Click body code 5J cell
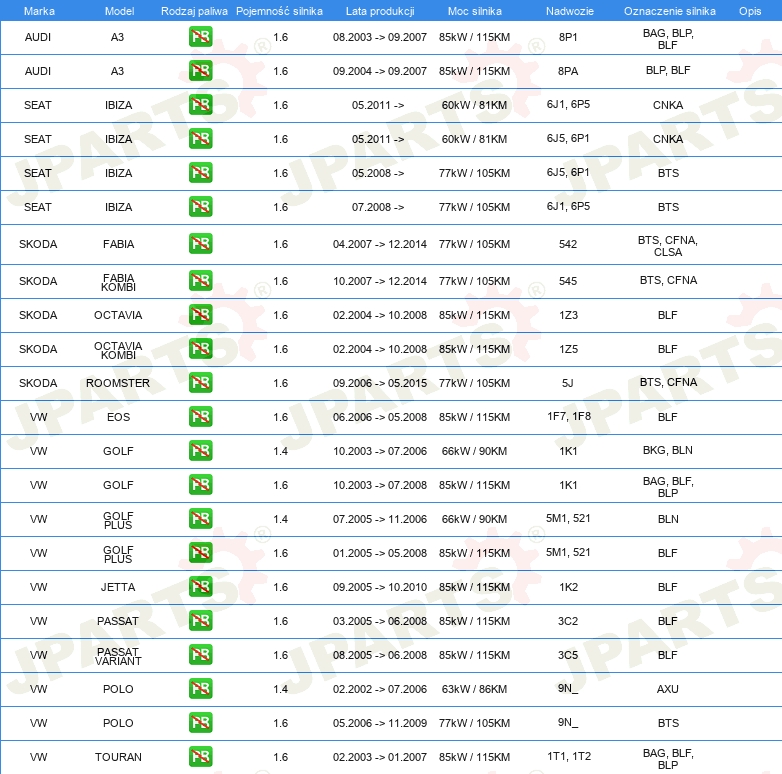782x774 pixels. 568,383
